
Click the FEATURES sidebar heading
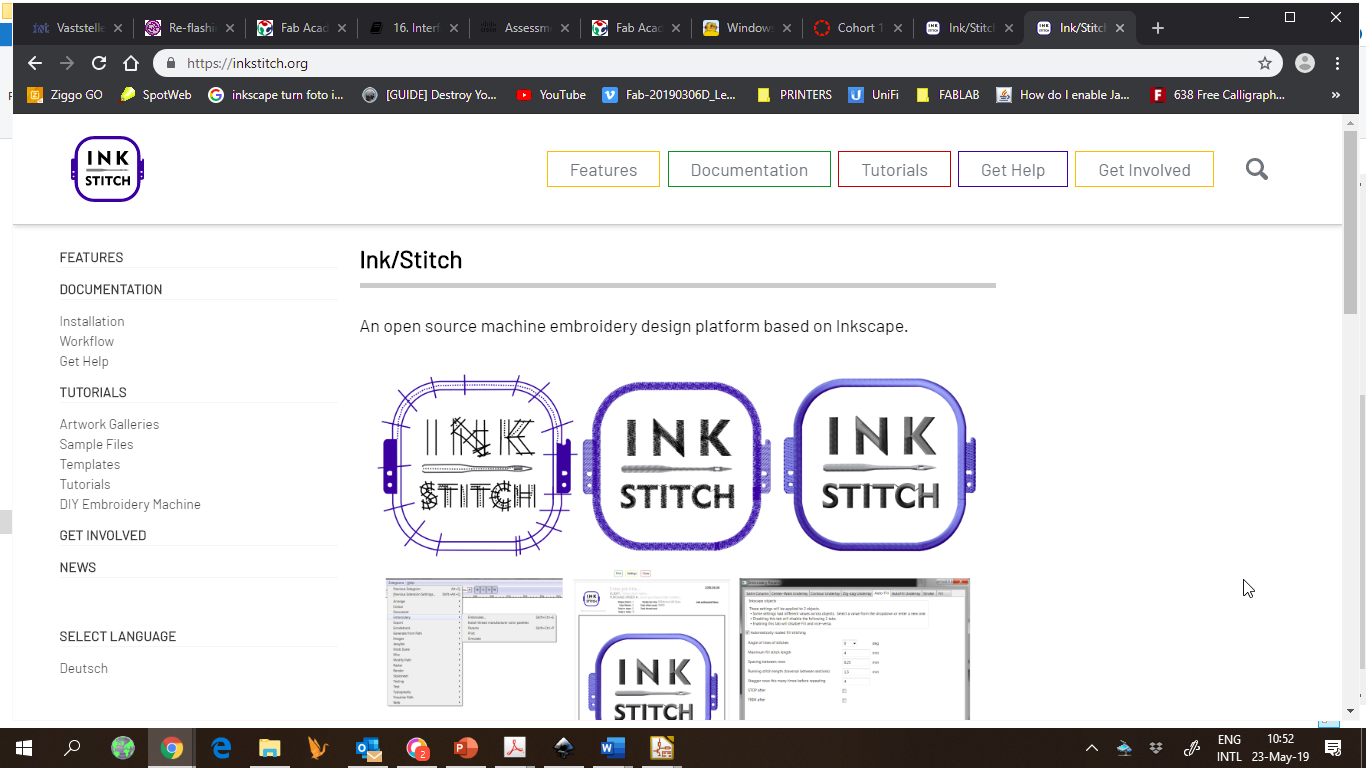[91, 257]
